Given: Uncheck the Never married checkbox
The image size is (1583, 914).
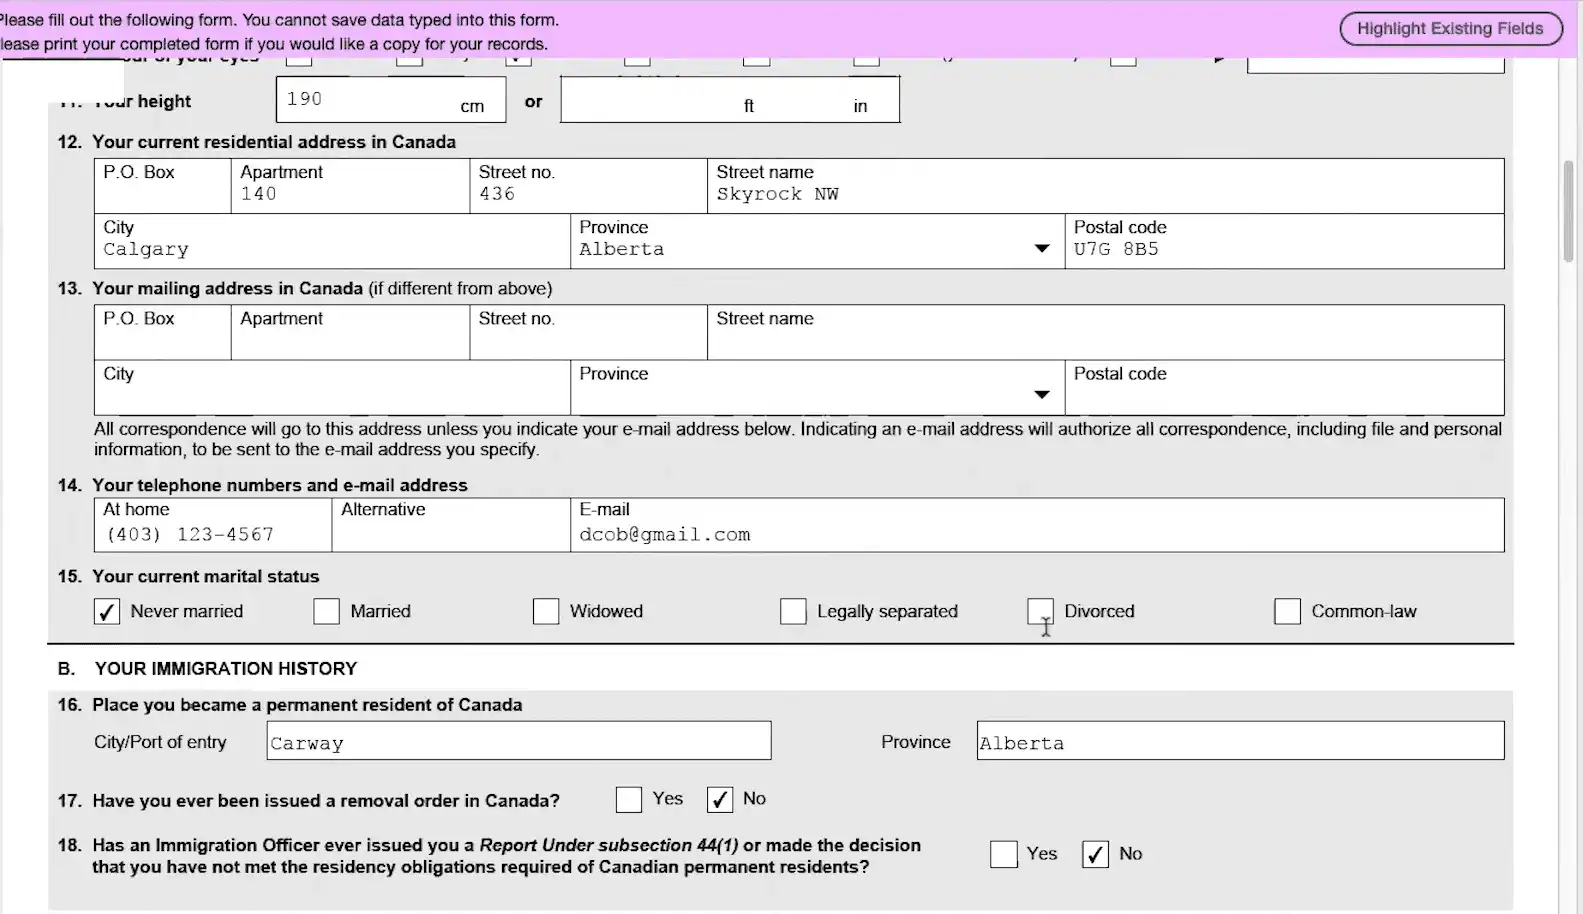Looking at the screenshot, I should [107, 612].
